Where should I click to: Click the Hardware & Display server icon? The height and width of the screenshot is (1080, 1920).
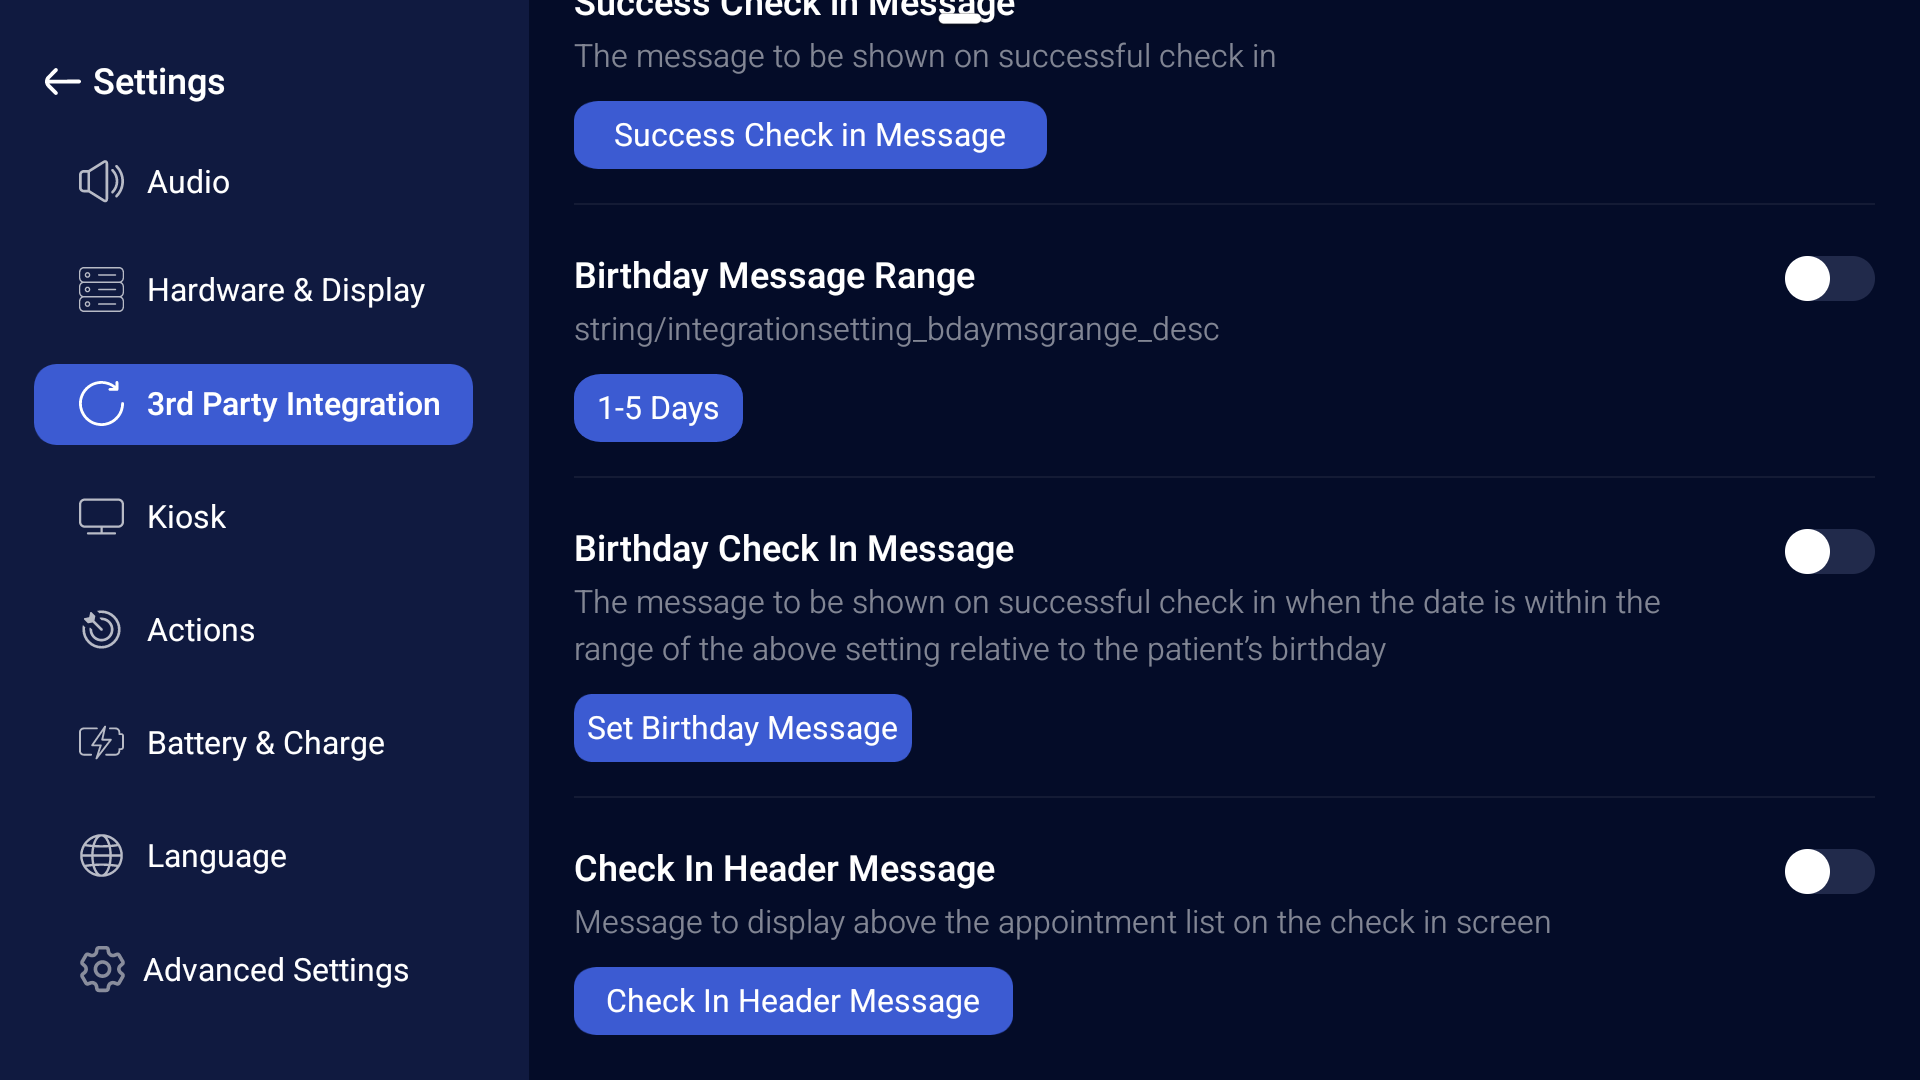[x=101, y=290]
